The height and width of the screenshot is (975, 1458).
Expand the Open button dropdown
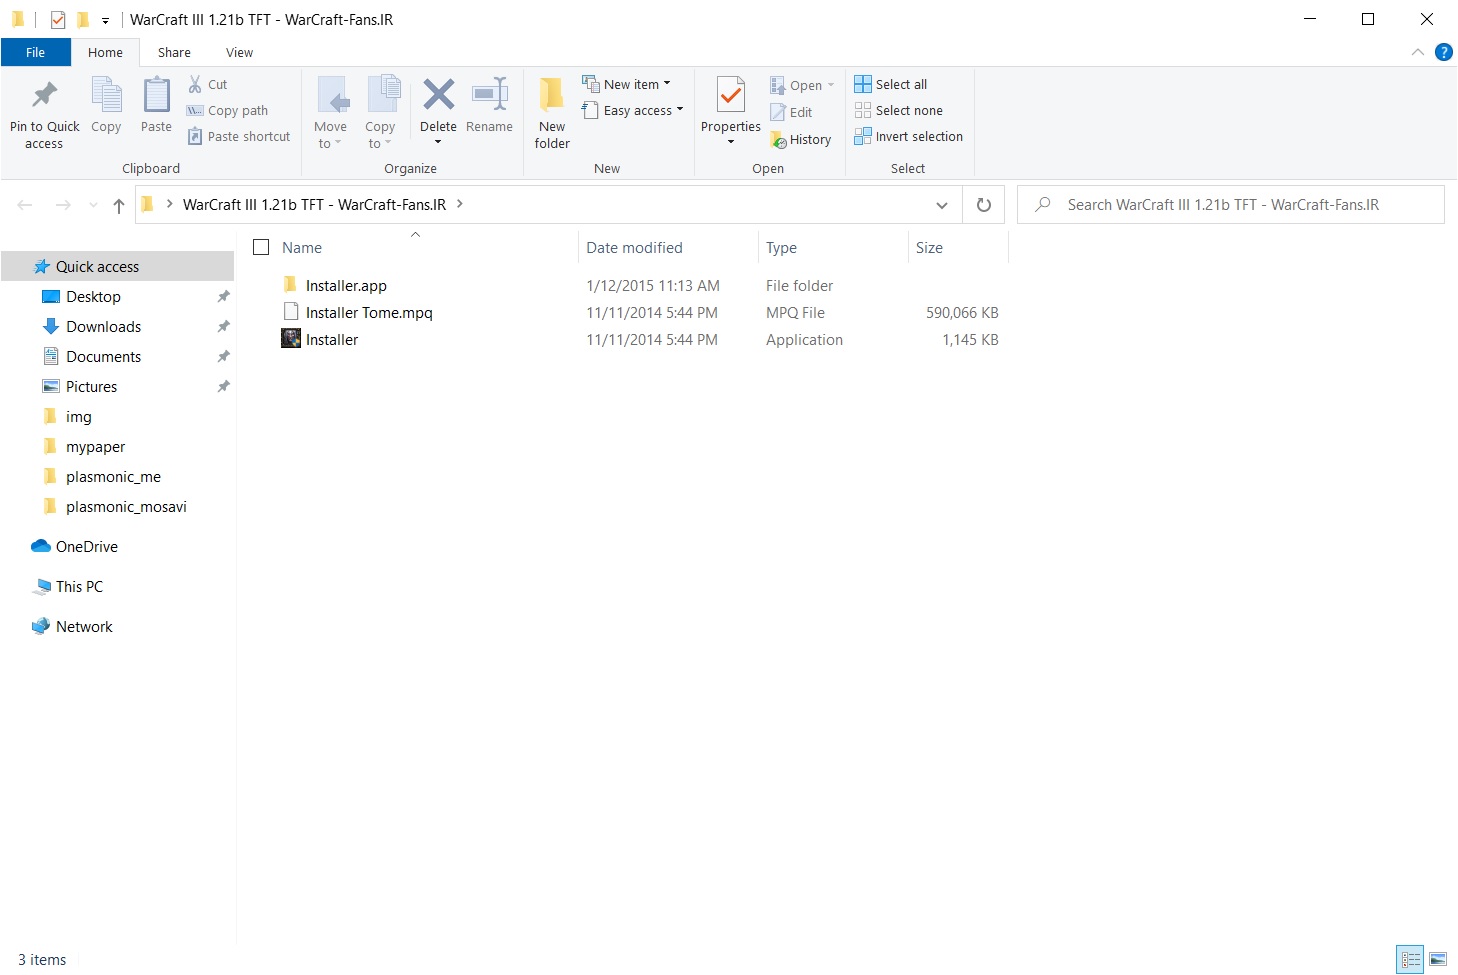[831, 85]
